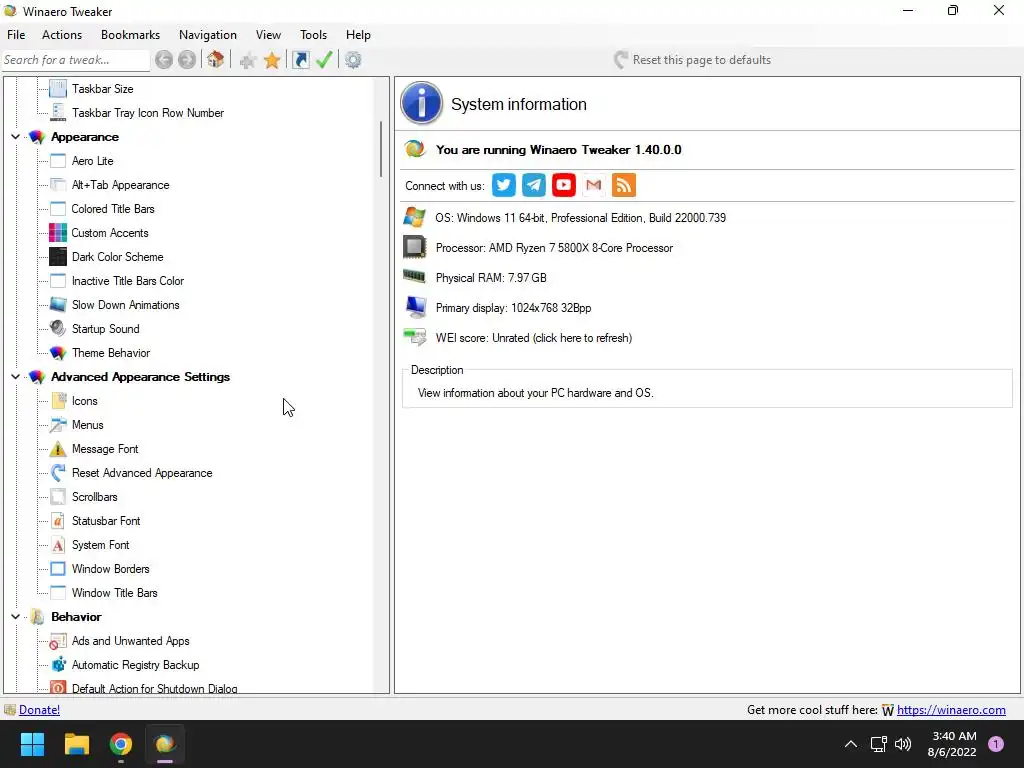The image size is (1024, 768).
Task: Click the Window Borders square icon
Action: 58,569
